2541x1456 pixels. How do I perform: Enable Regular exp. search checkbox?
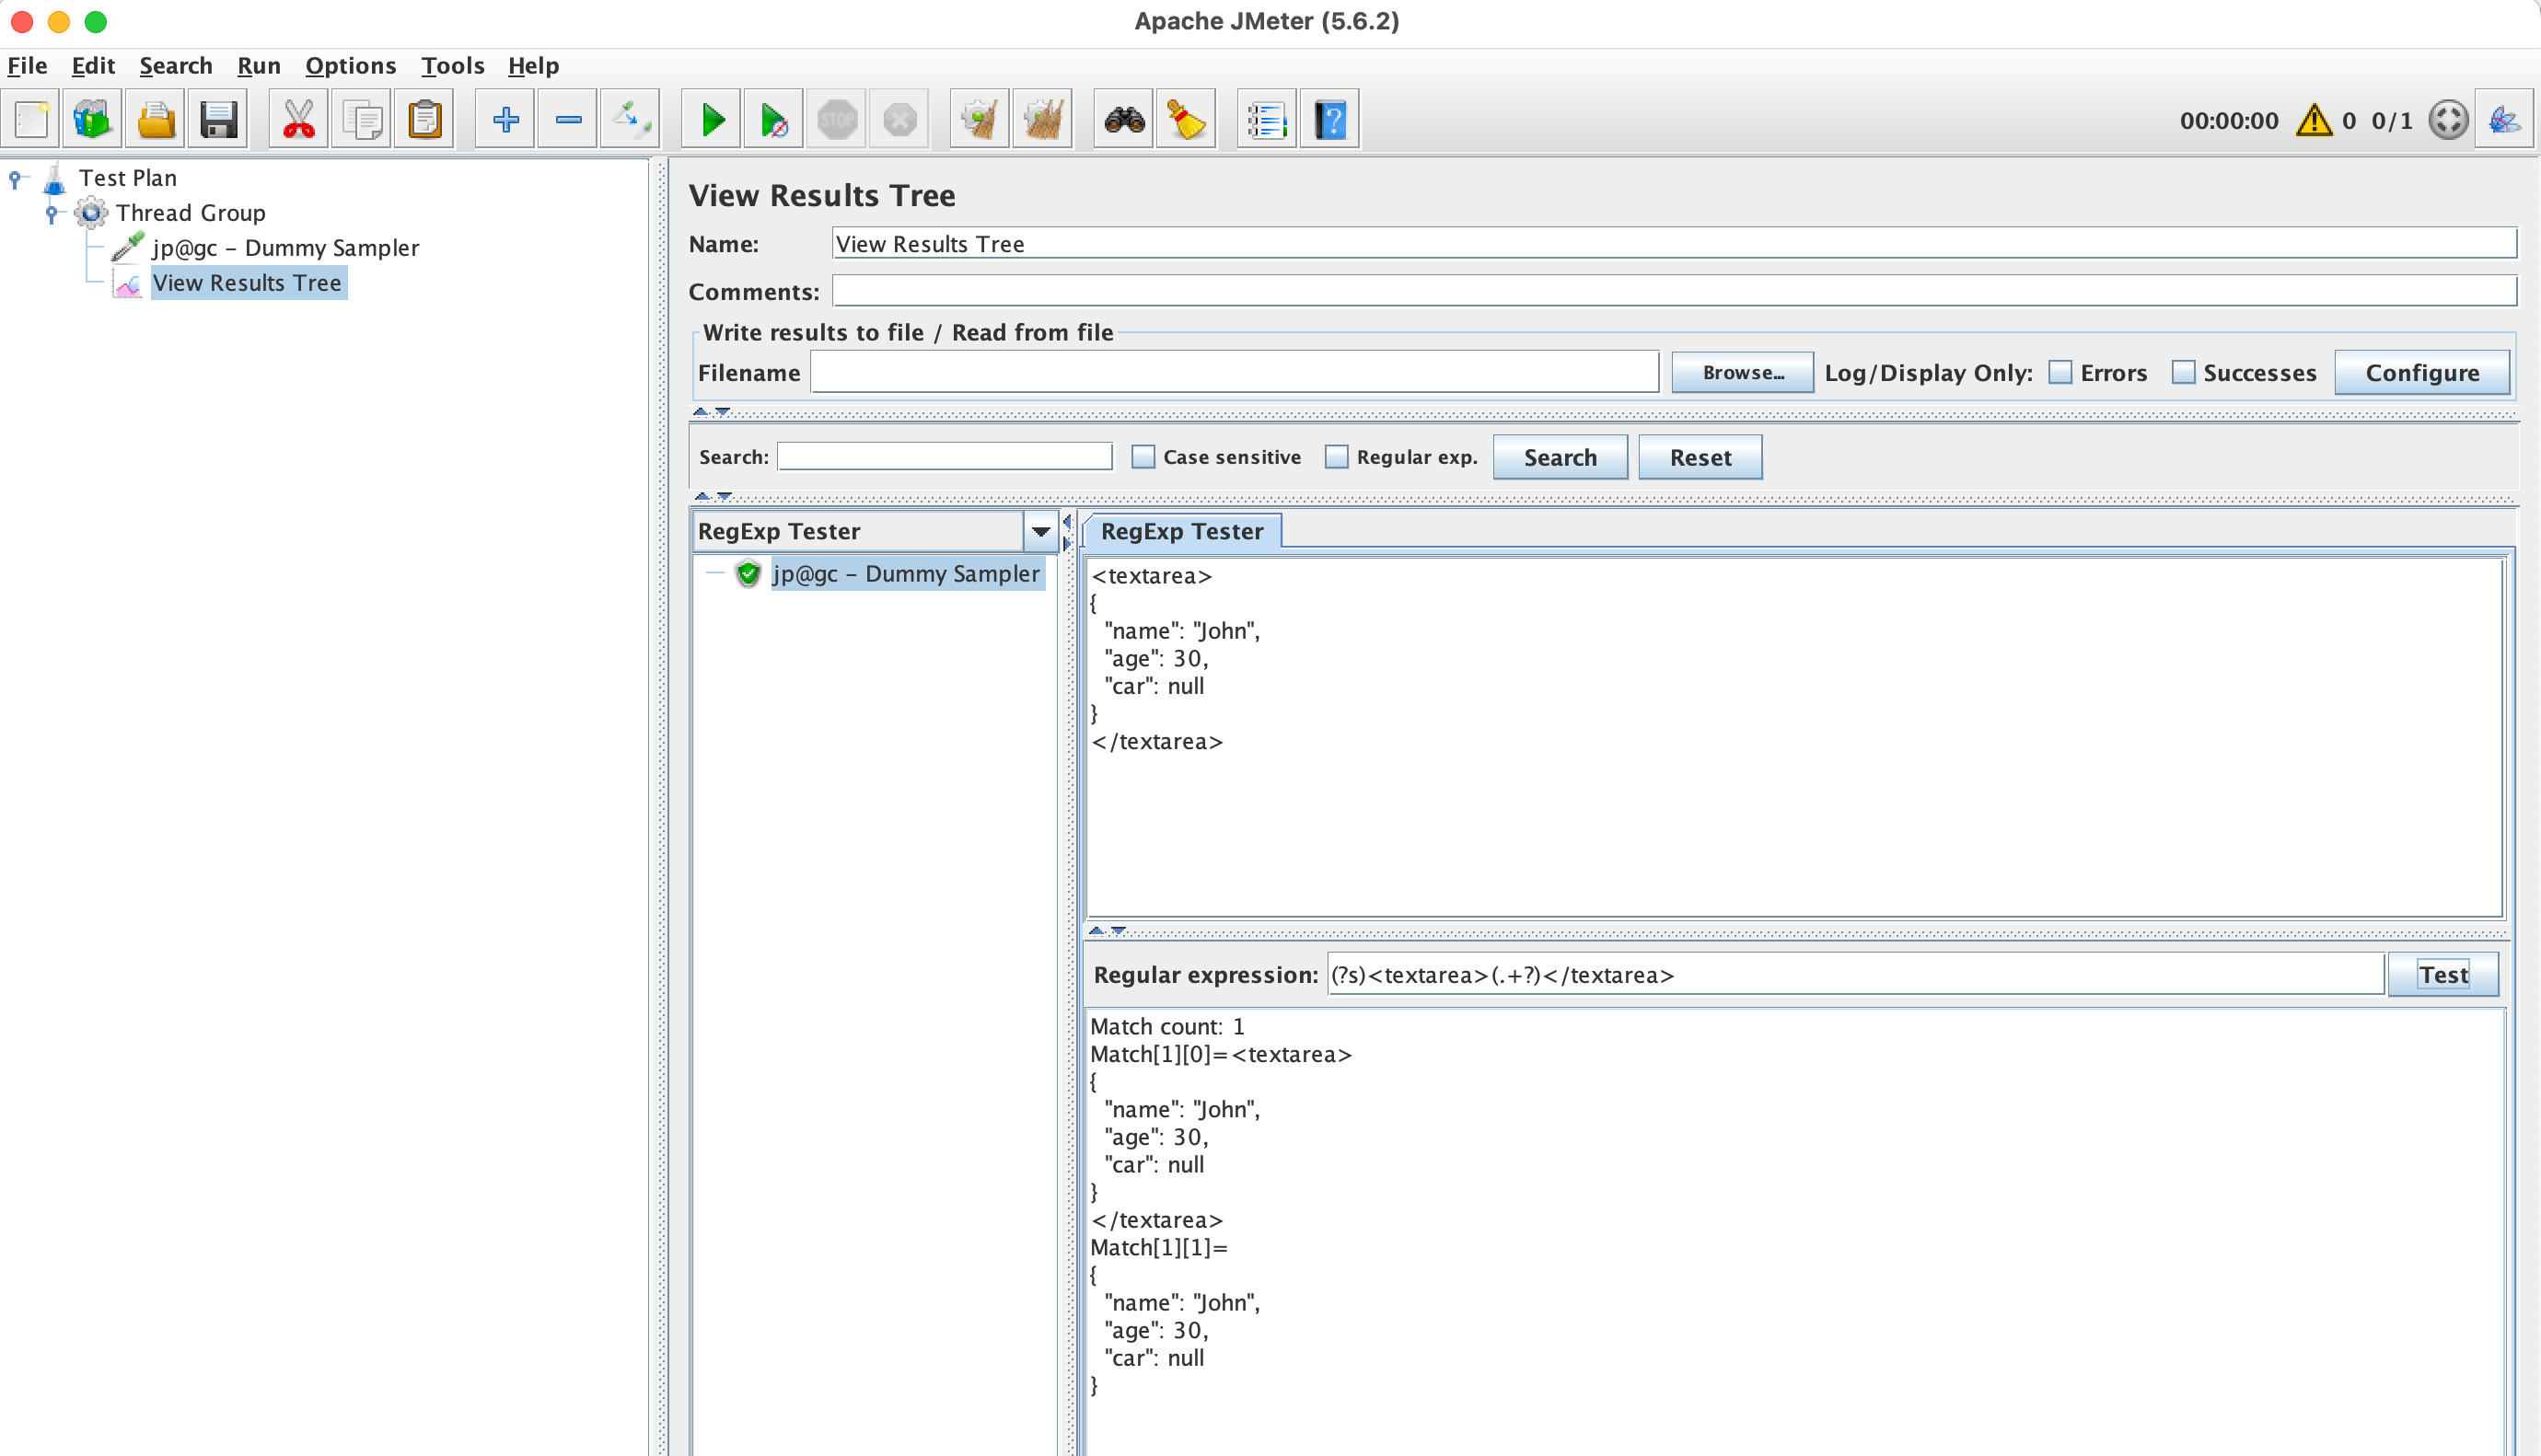[1336, 456]
